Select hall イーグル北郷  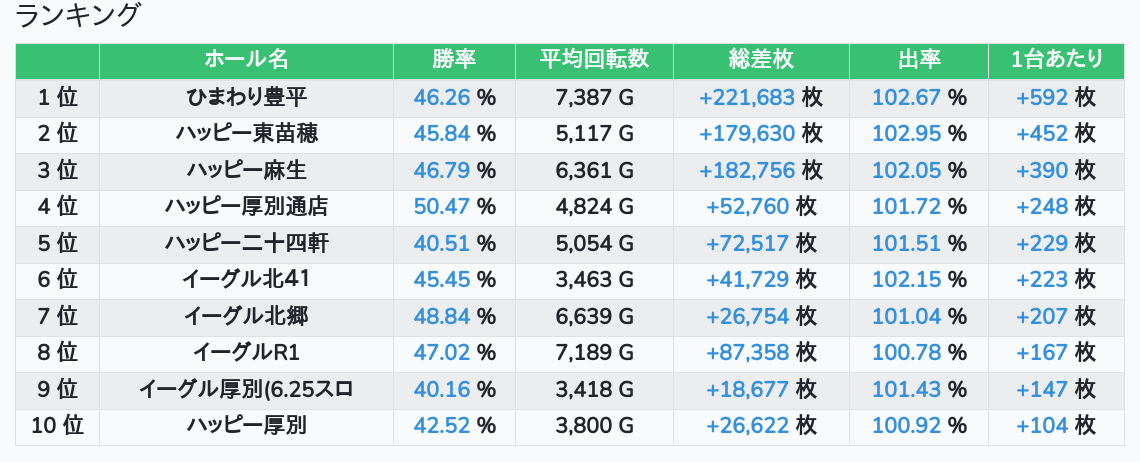[246, 317]
